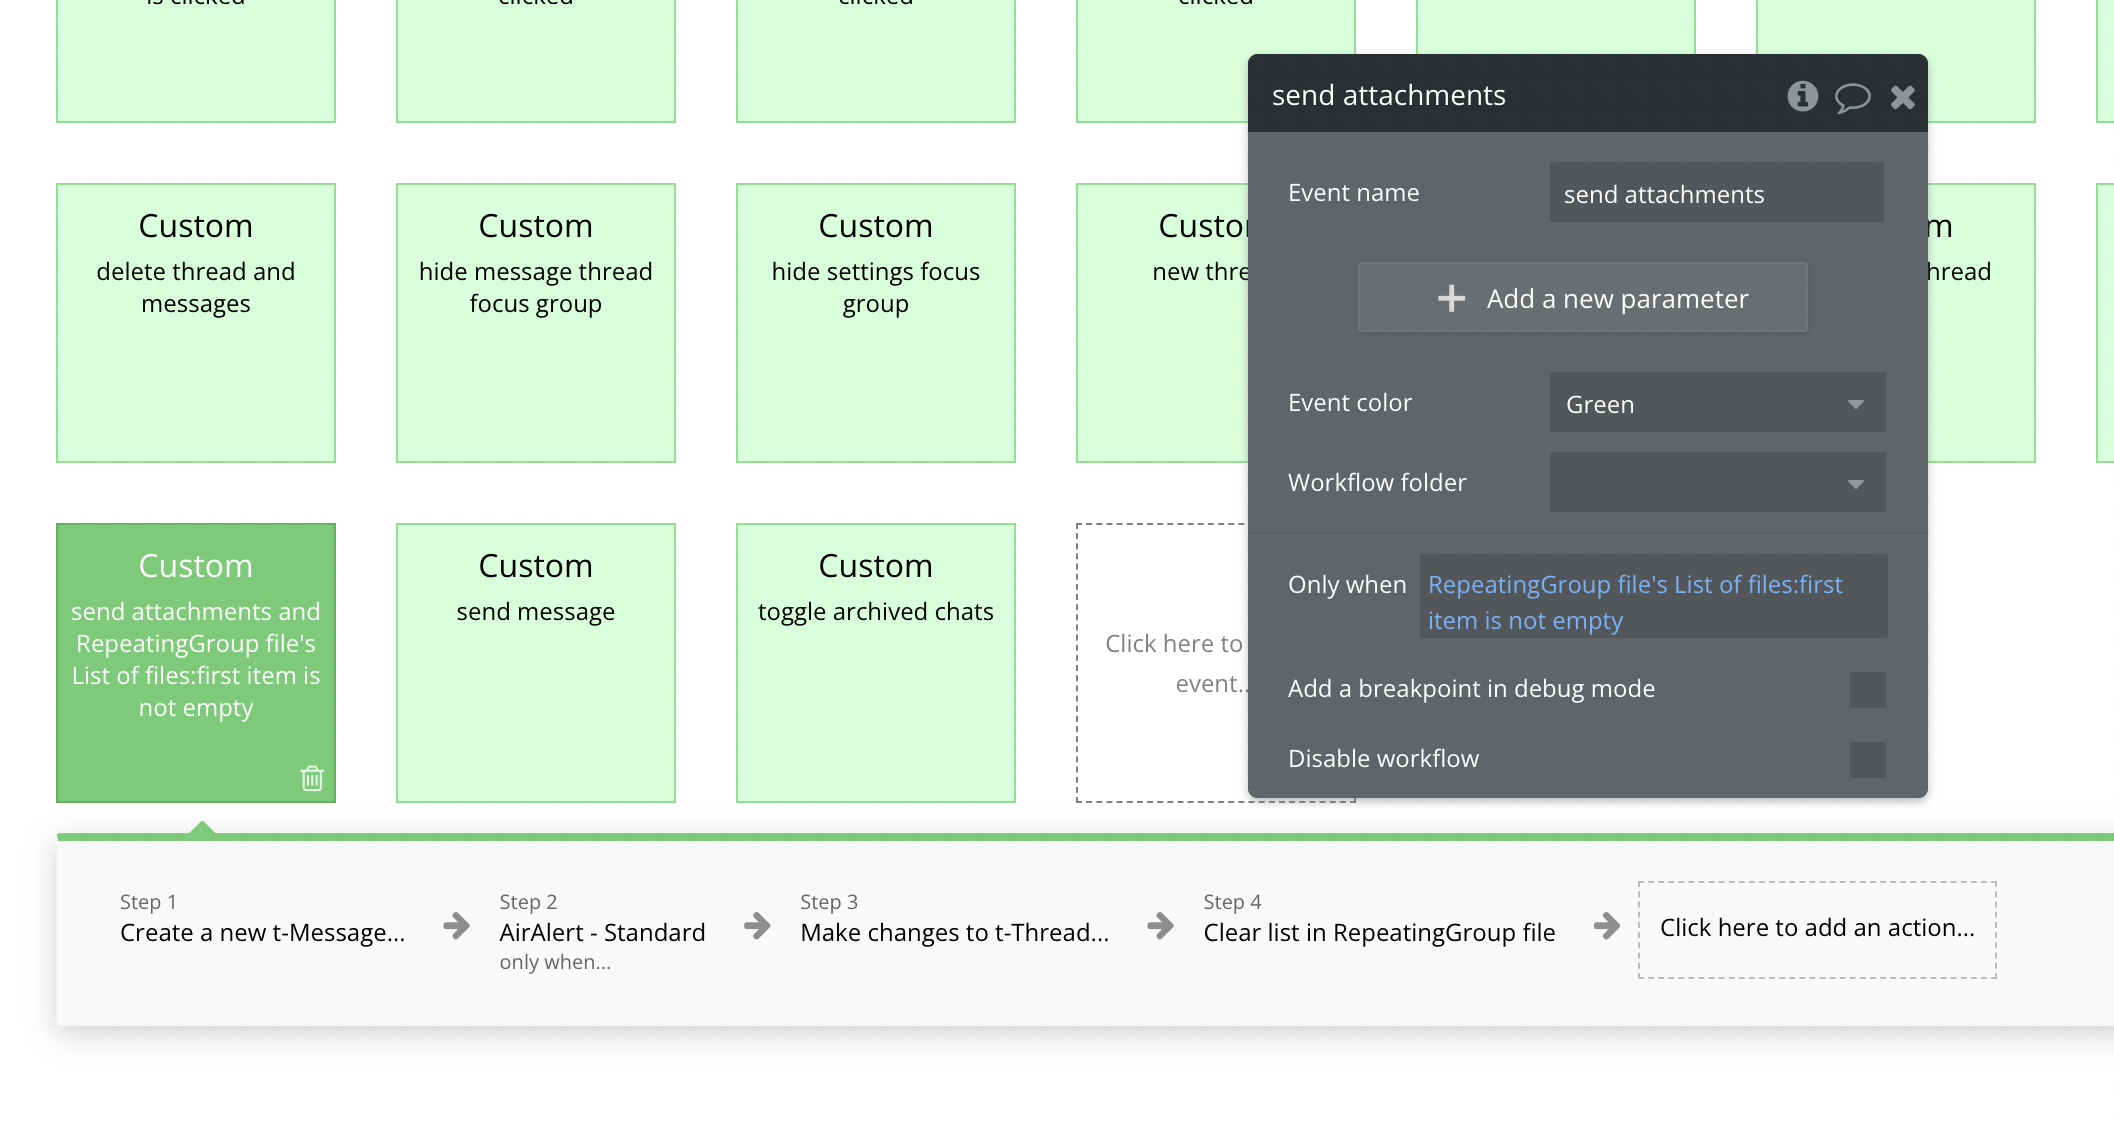Expand the Workflow folder dropdown
The image size is (2114, 1124).
click(x=1717, y=483)
